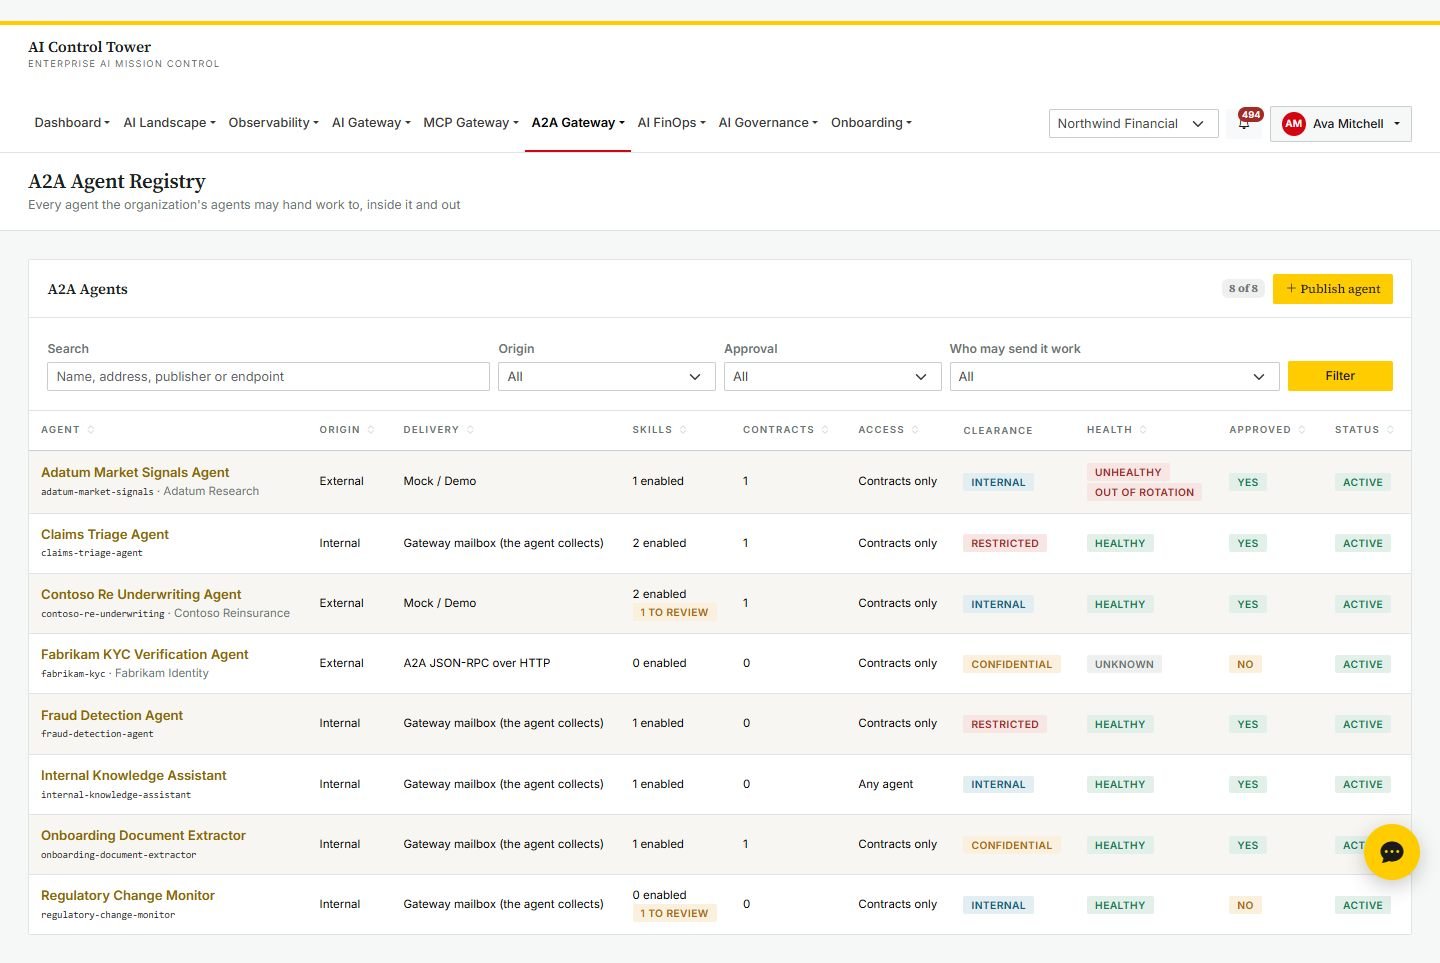Click Contoso Re row's 1 TO REVIEW badge
The image size is (1440, 963).
click(x=674, y=612)
